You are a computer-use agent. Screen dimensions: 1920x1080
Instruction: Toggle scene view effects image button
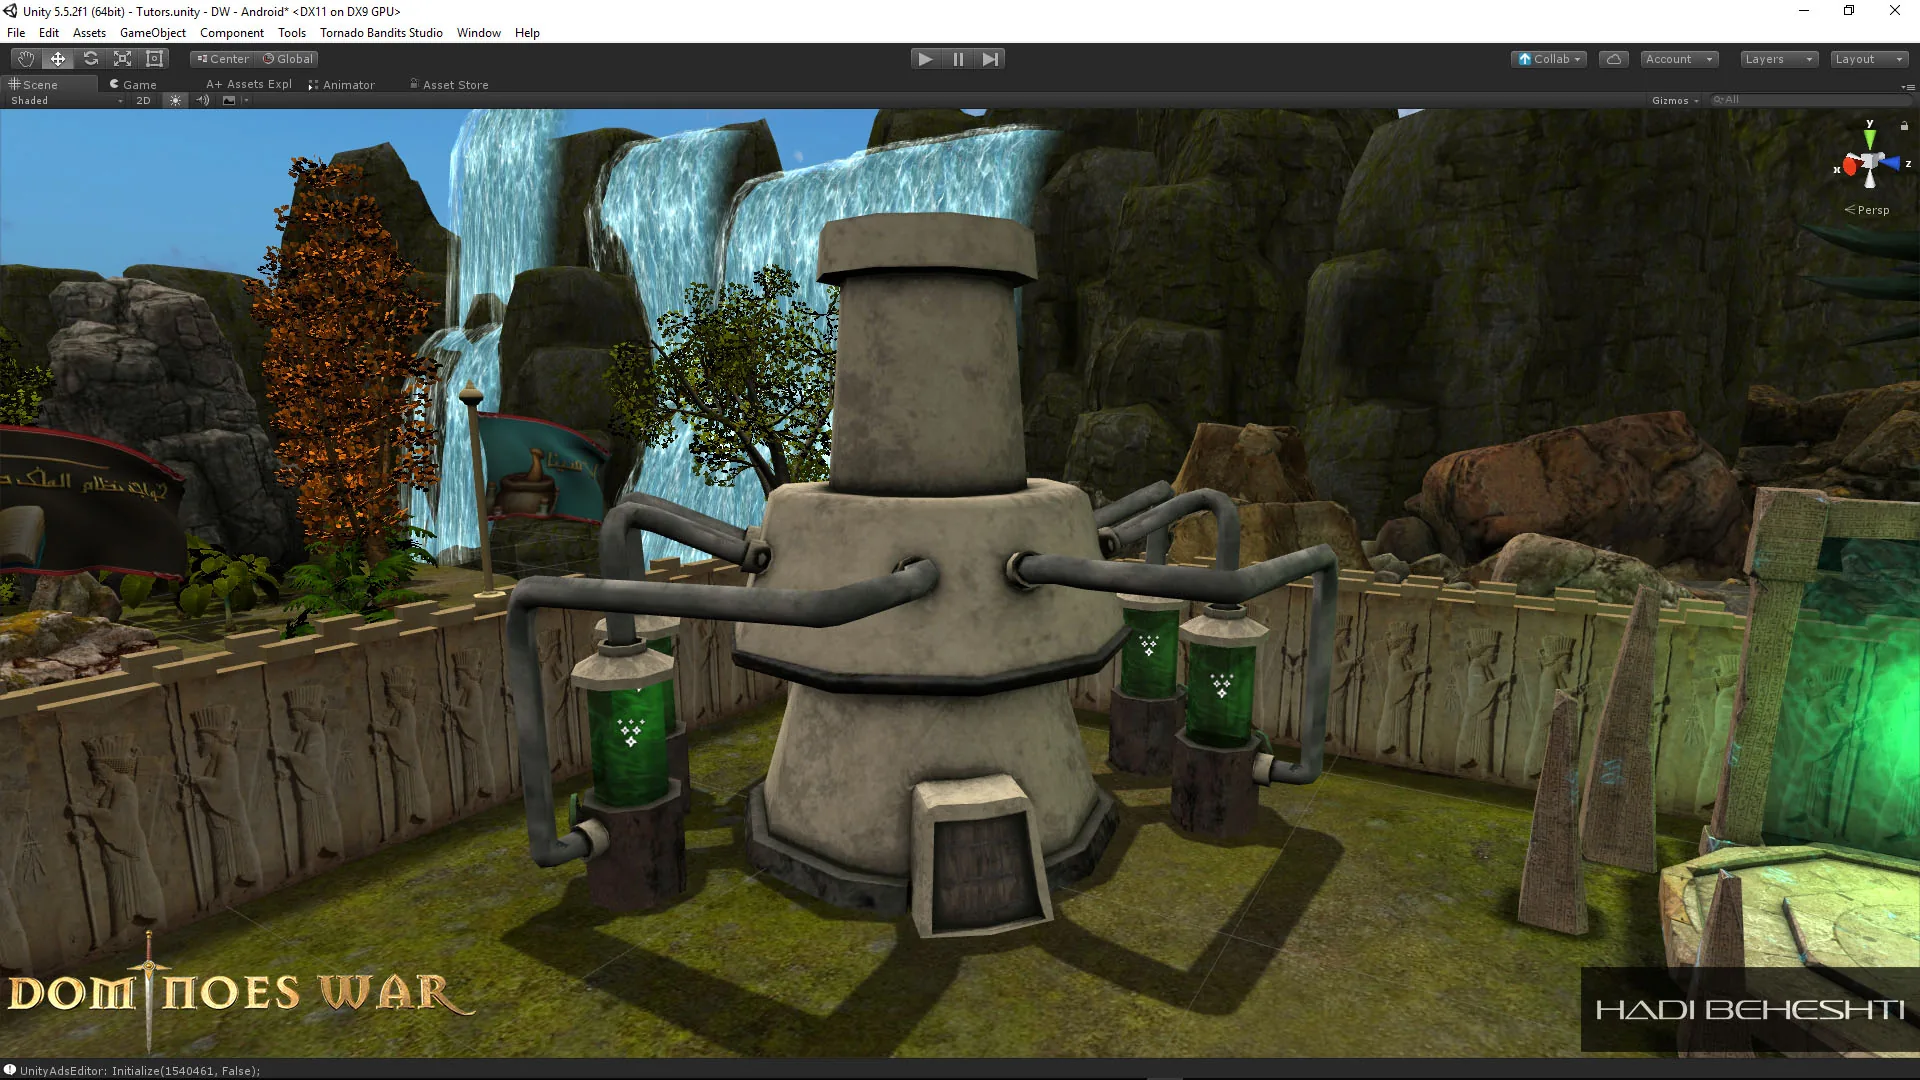[229, 100]
